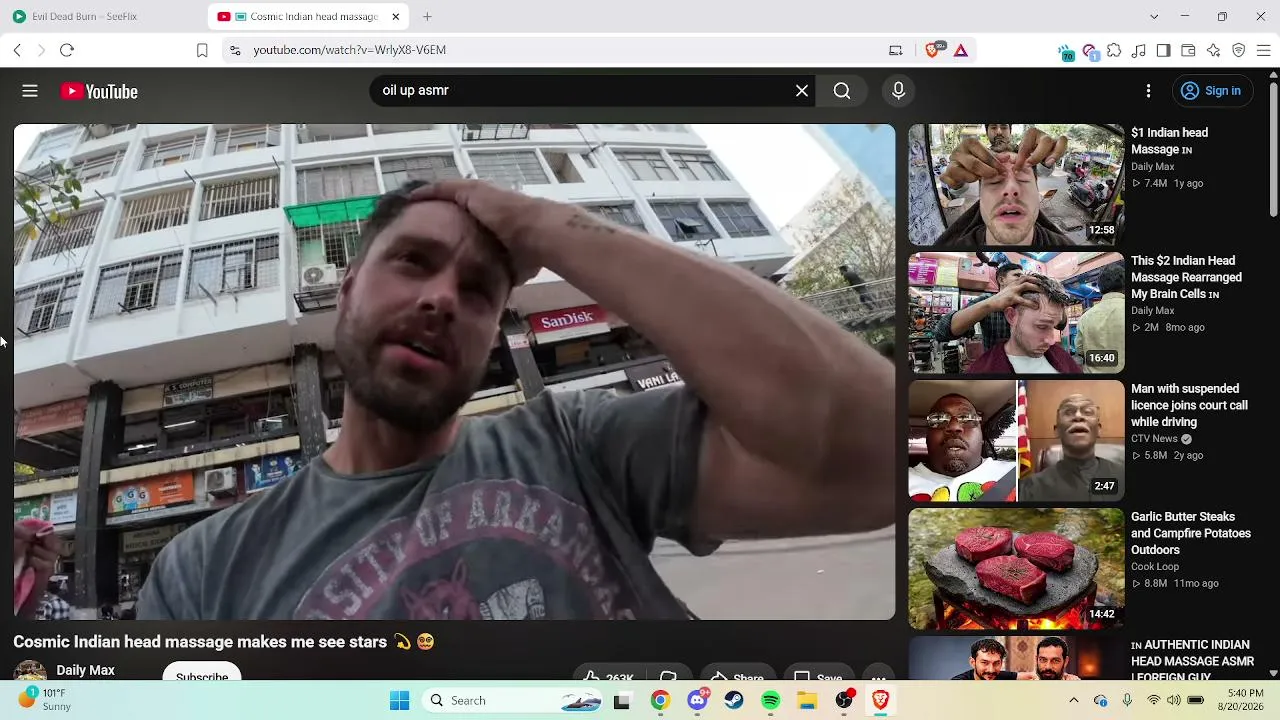Image resolution: width=1280 pixels, height=720 pixels.
Task: Open the YouTube guide hamburger menu
Action: (30, 91)
